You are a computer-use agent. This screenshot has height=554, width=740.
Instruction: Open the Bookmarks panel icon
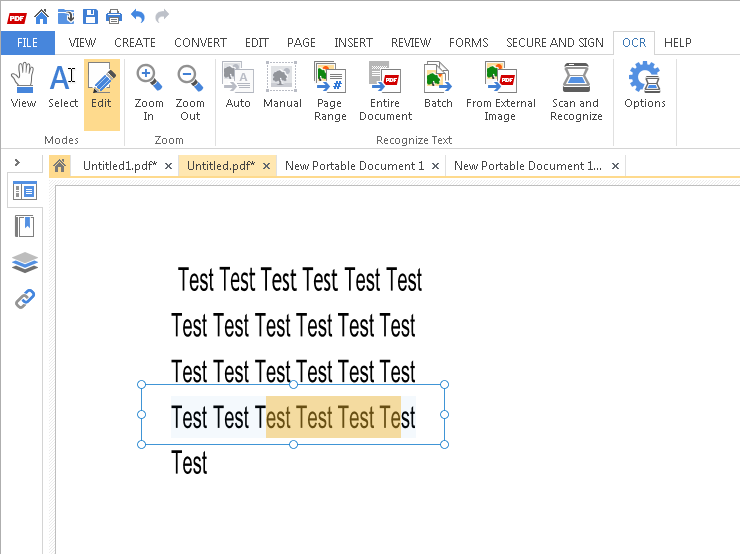click(25, 227)
